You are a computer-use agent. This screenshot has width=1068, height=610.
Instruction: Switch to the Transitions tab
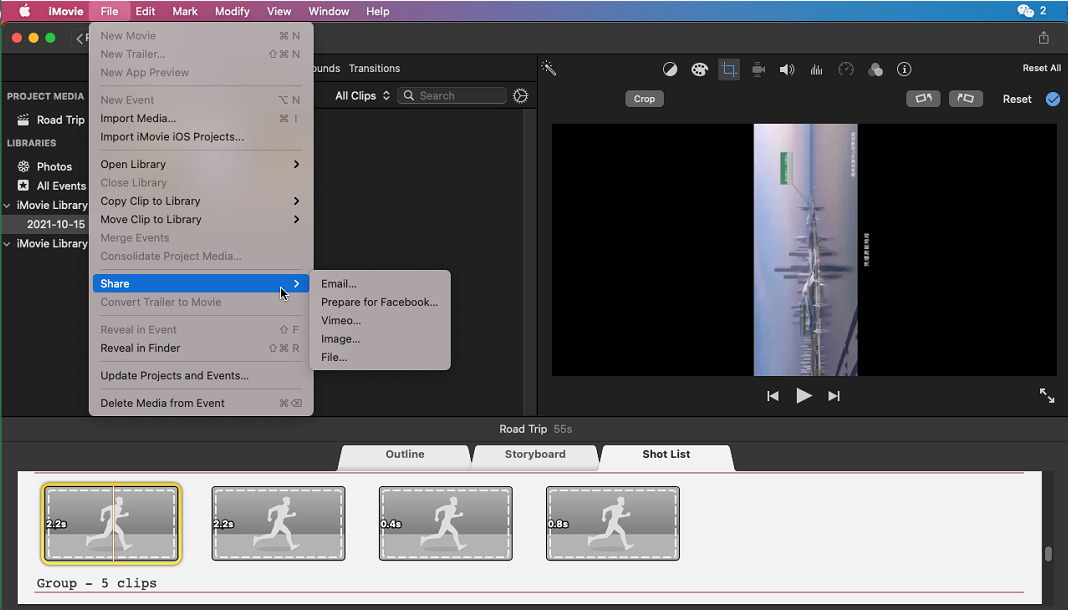(375, 69)
